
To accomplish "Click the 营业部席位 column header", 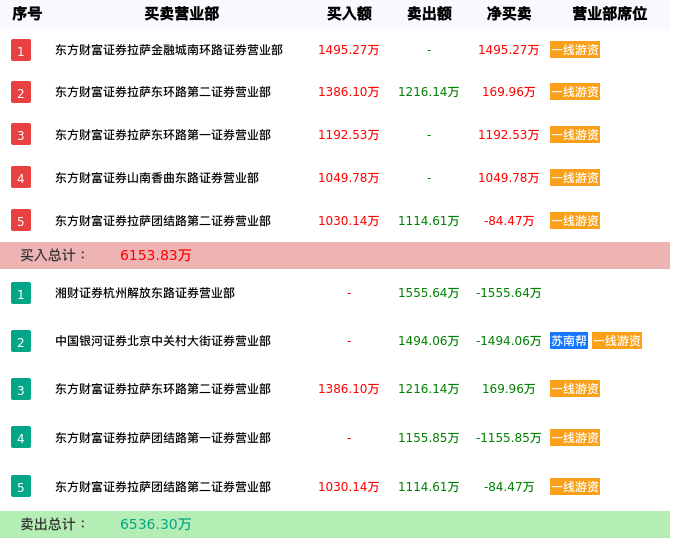I will 609,14.
